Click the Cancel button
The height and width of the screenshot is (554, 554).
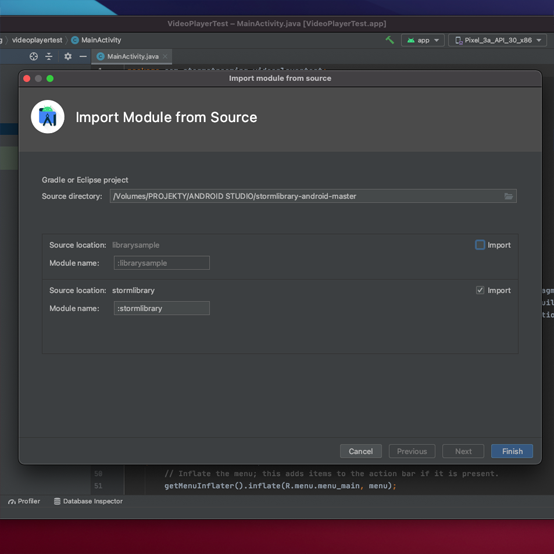tap(361, 451)
